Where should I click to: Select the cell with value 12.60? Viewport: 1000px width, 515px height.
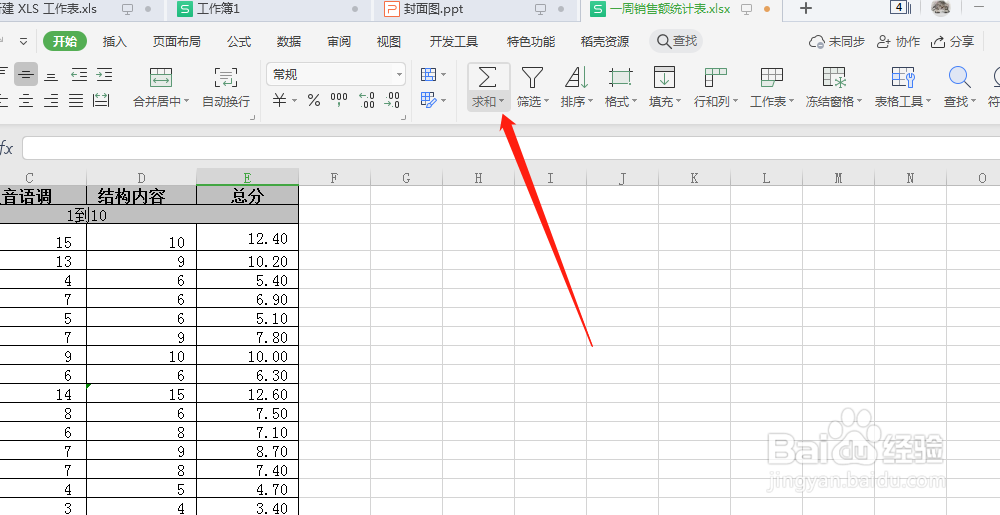247,395
